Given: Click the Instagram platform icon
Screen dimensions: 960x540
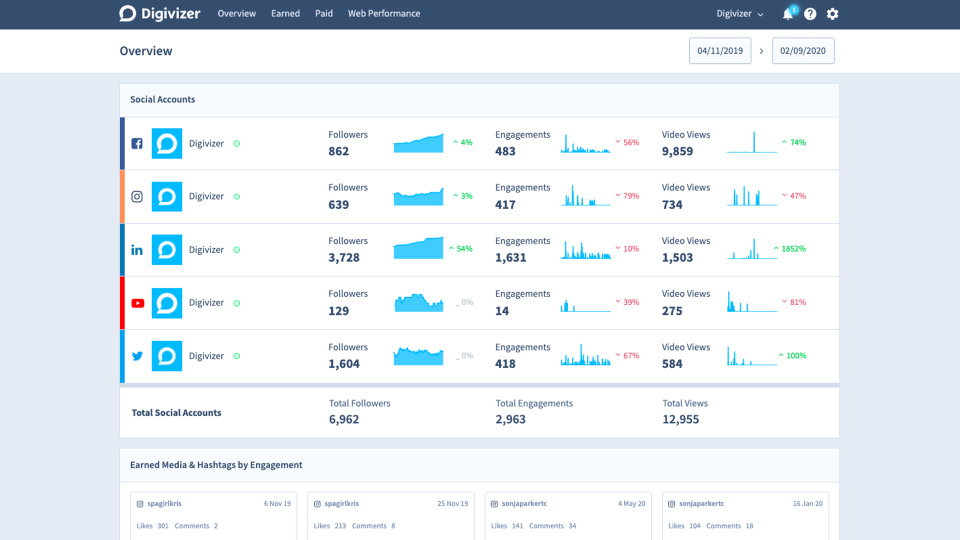Looking at the screenshot, I should 137,197.
